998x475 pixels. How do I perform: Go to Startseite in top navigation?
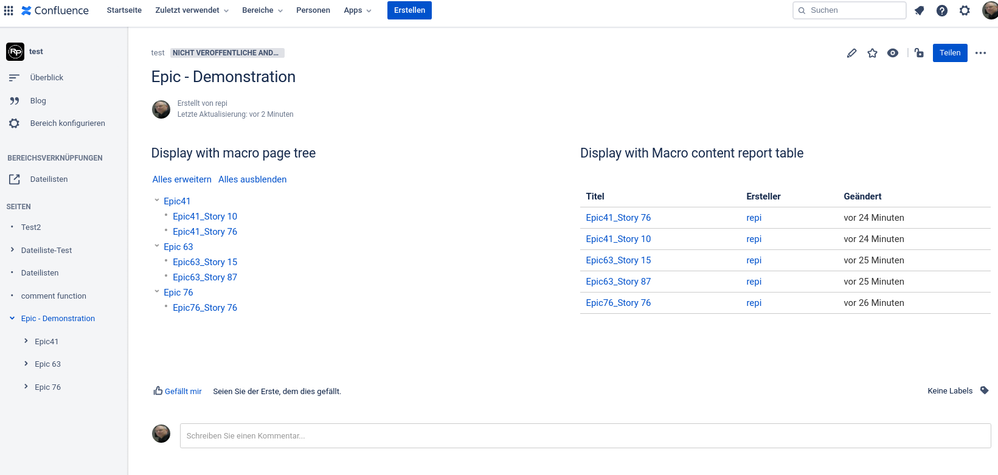[x=124, y=10]
